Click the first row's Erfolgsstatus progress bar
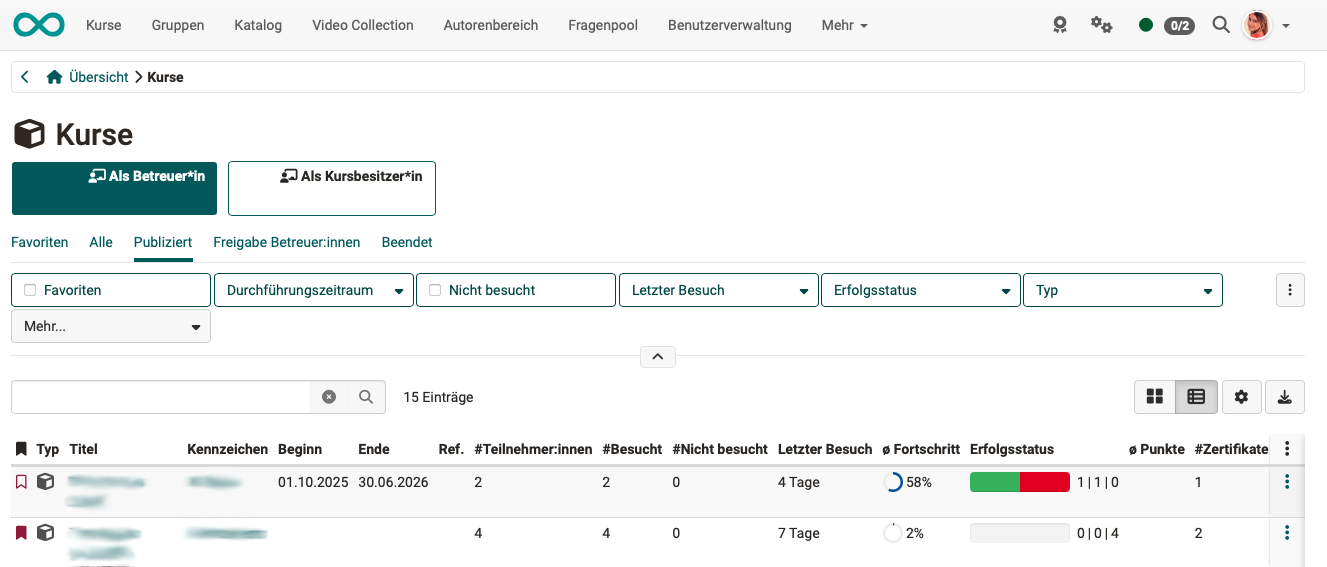The width and height of the screenshot is (1327, 567). (x=1019, y=482)
